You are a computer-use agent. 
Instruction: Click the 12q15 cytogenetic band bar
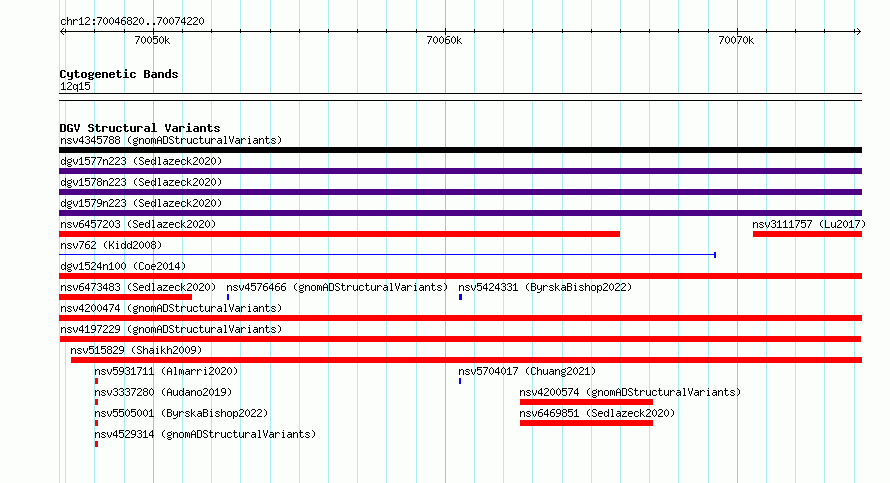[x=460, y=97]
